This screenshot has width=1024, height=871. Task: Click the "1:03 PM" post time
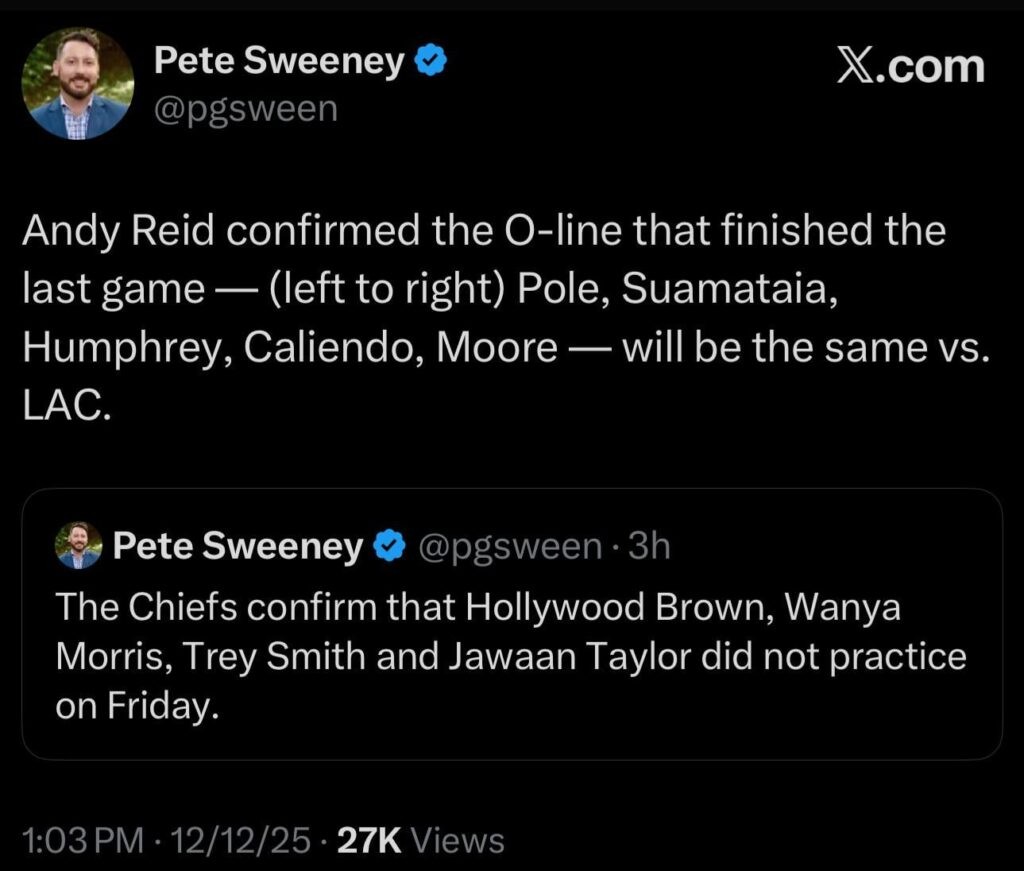coord(83,841)
